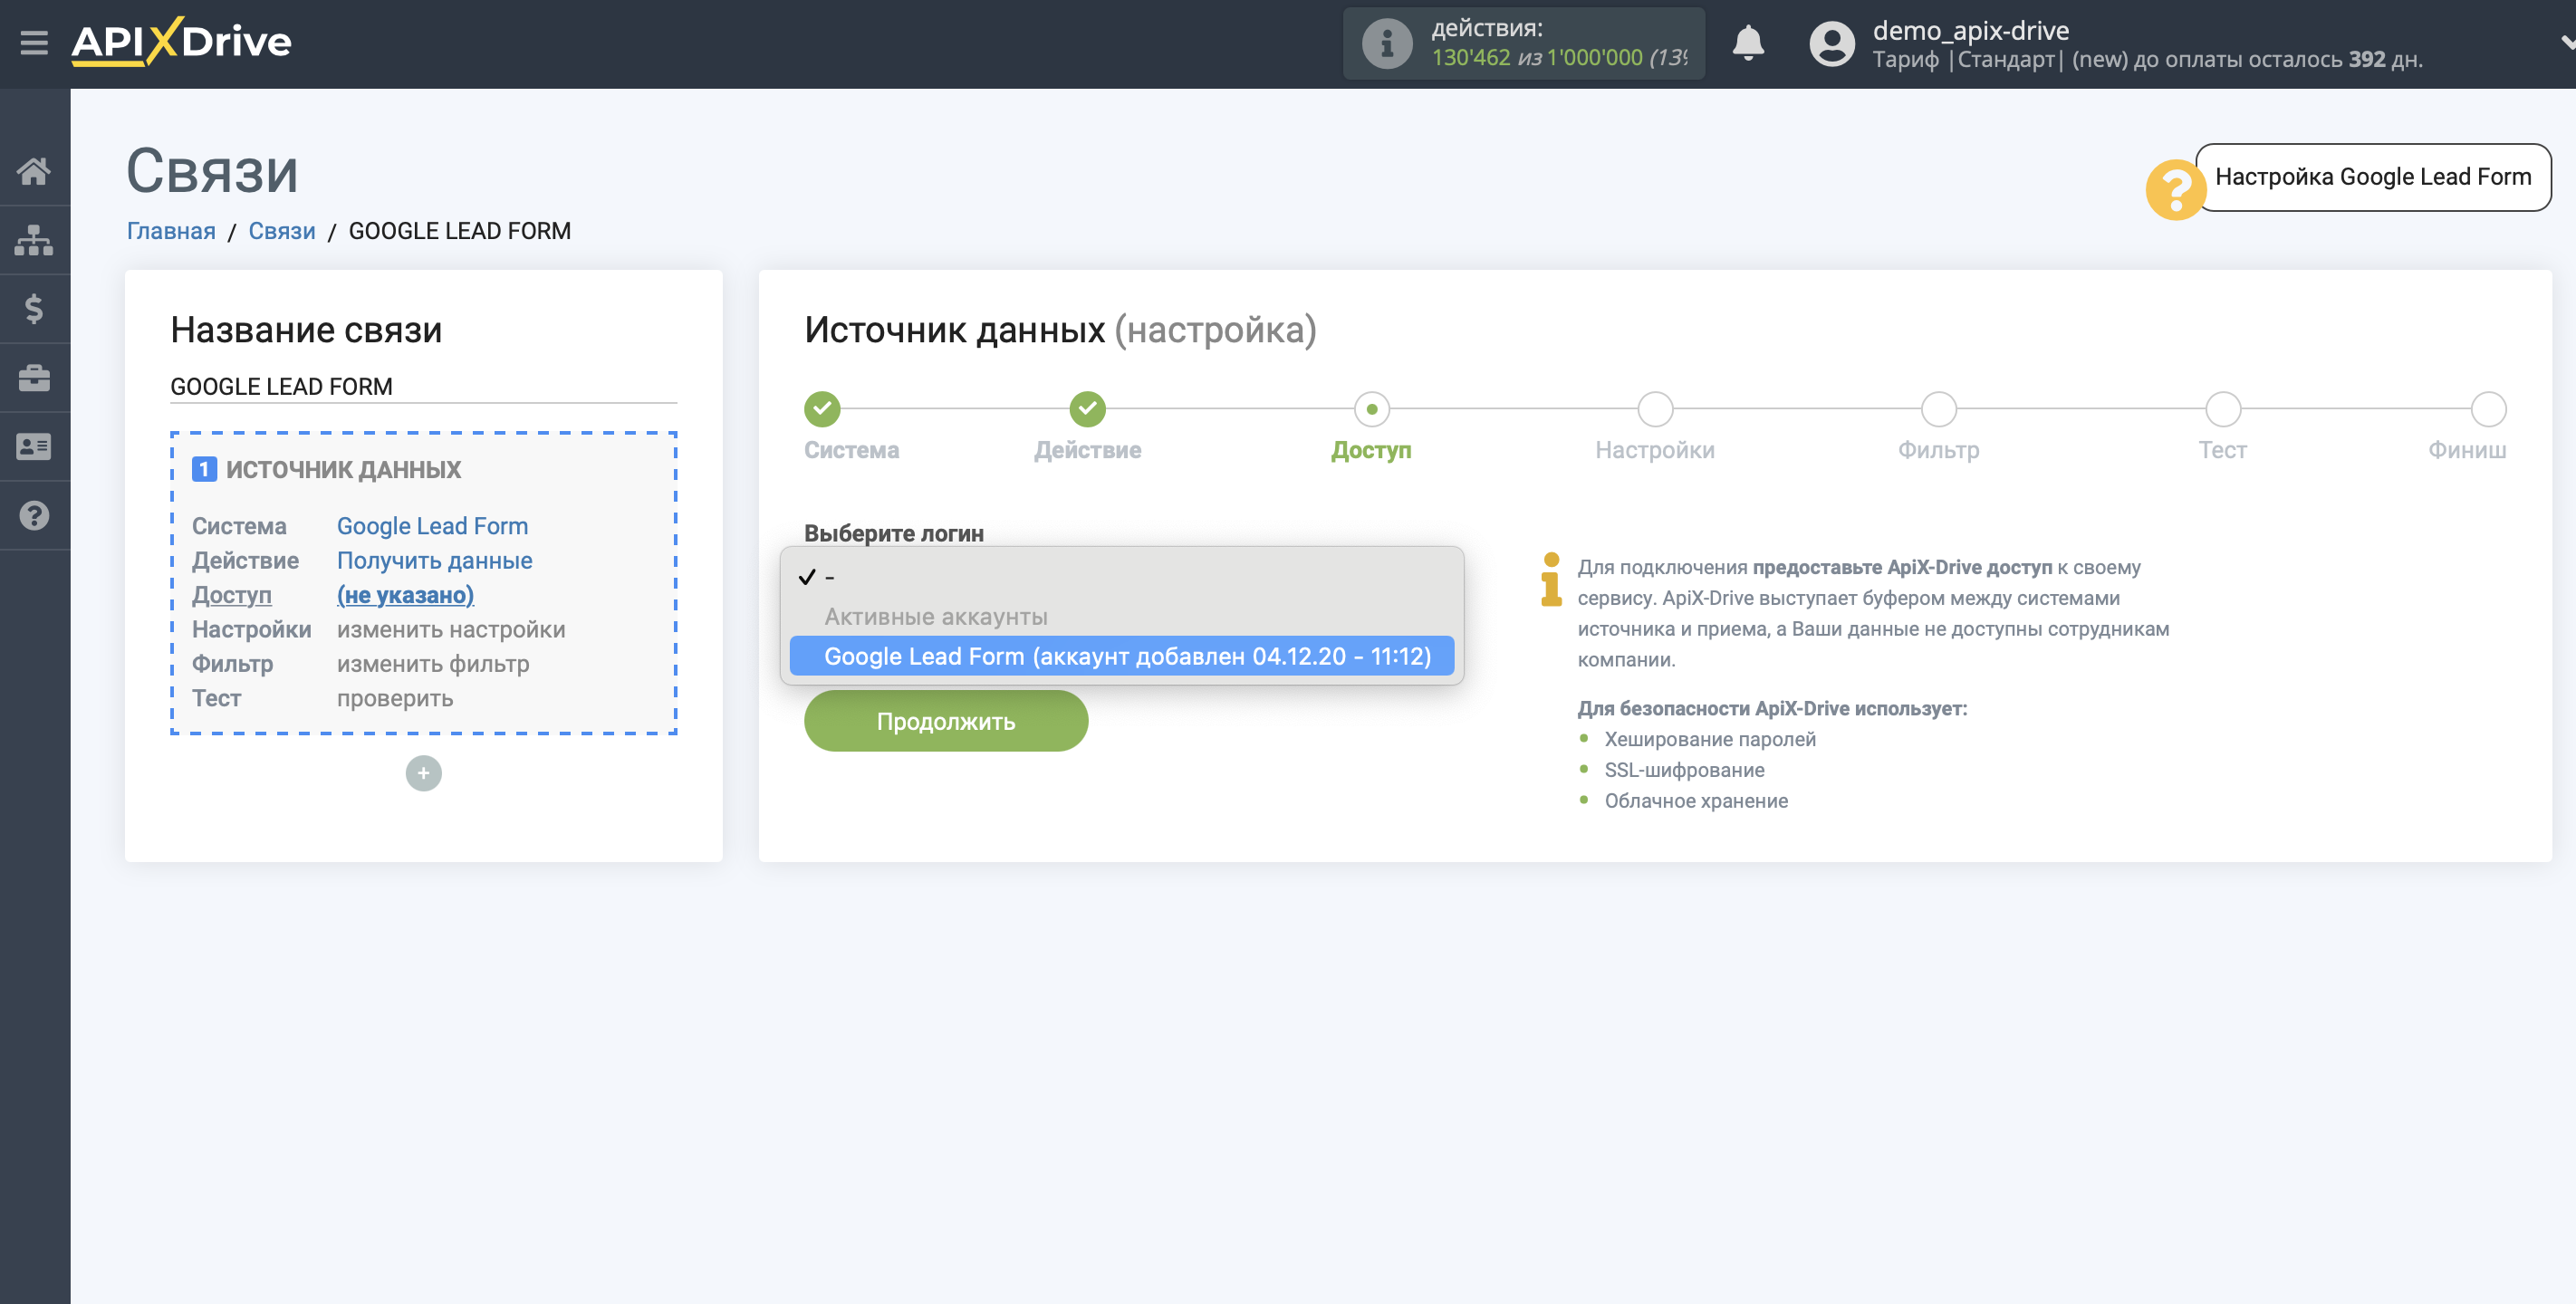
Task: Click the user avatar icon
Action: (1831, 43)
